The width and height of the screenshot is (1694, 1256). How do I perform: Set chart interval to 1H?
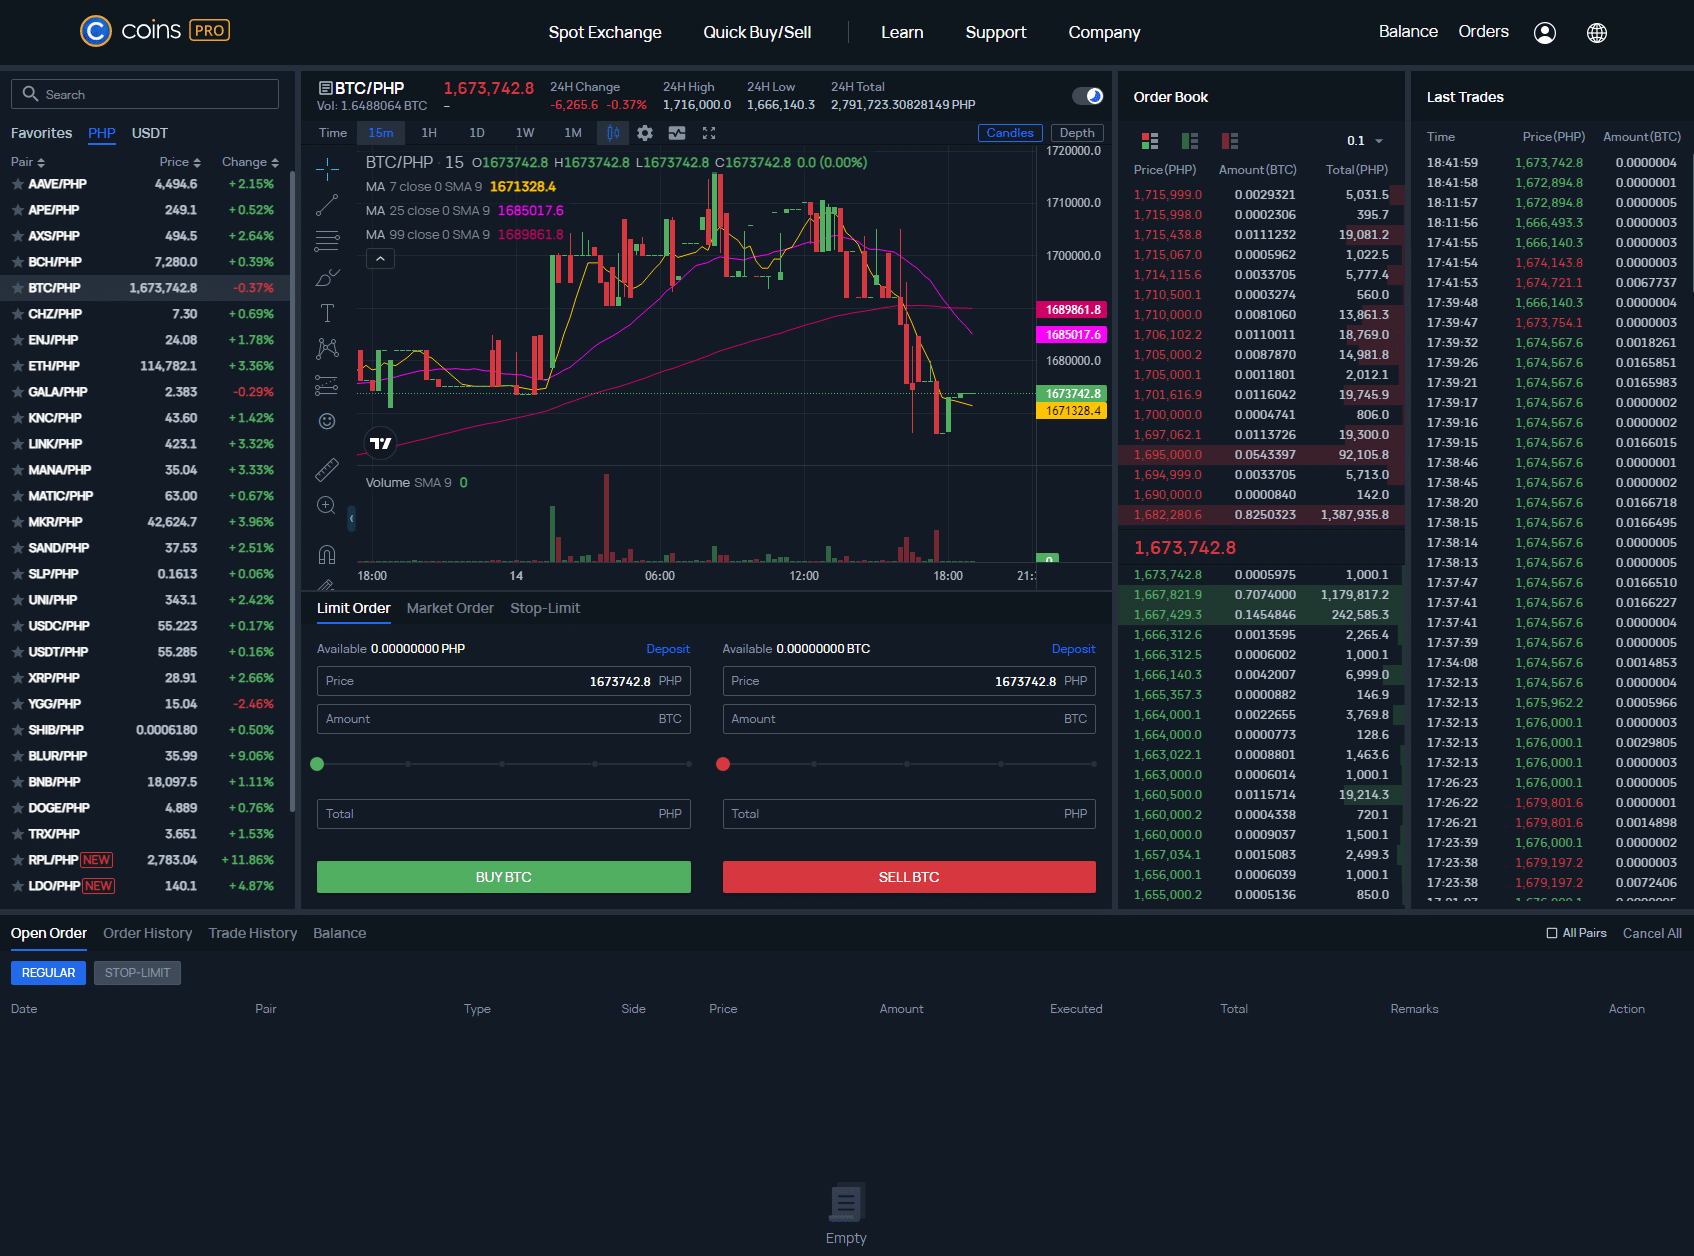pos(429,133)
